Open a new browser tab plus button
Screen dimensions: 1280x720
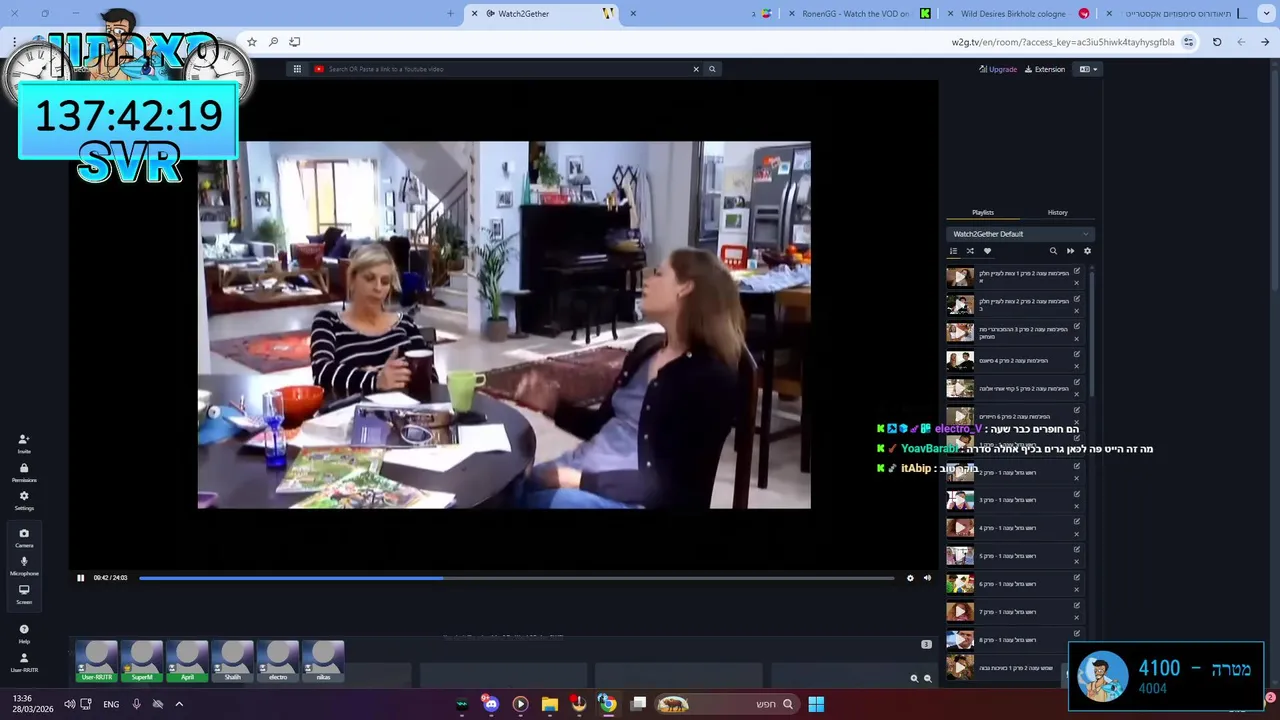(x=450, y=13)
